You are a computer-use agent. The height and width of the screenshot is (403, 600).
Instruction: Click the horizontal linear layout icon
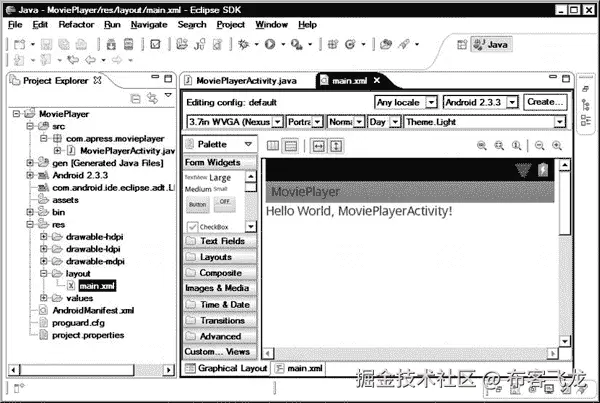point(273,146)
